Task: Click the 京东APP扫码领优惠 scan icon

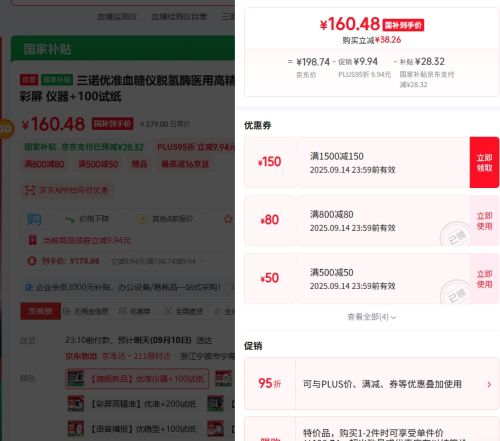Action: [x=30, y=190]
